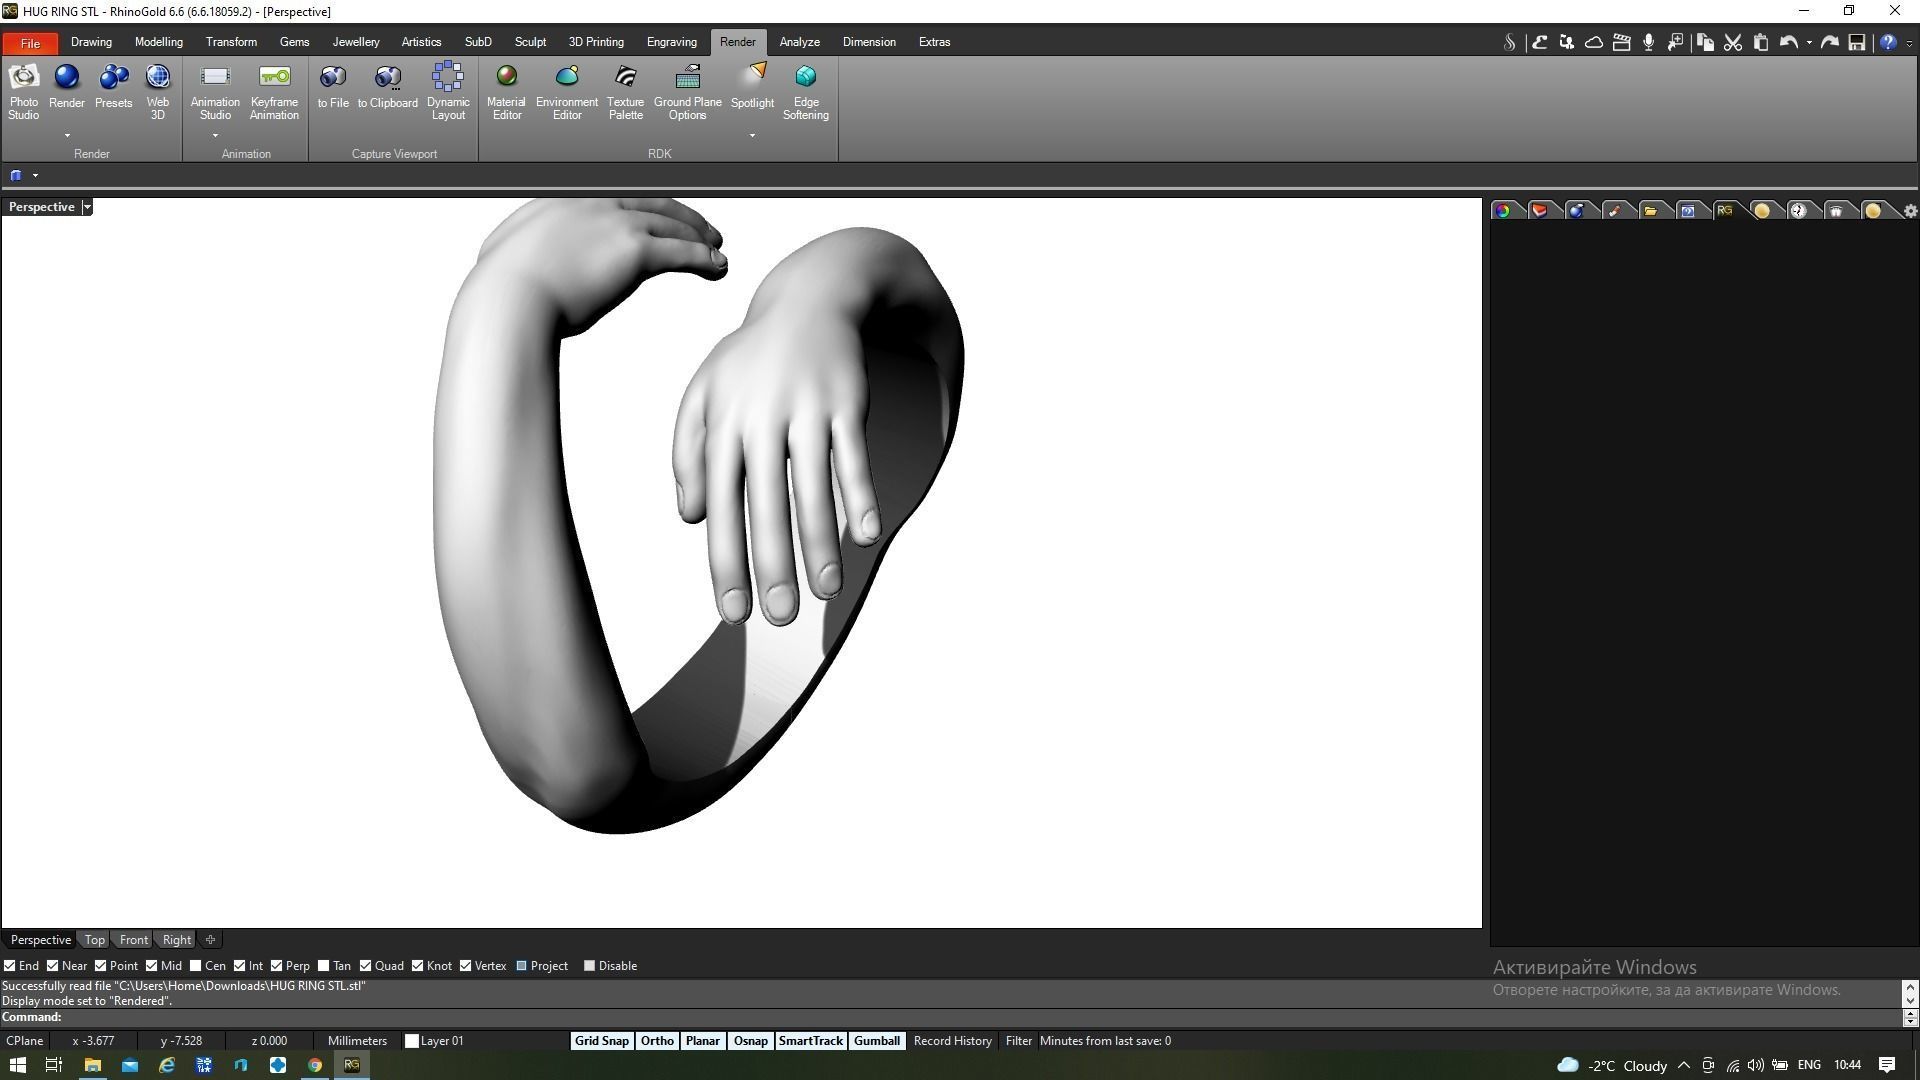The height and width of the screenshot is (1080, 1920).
Task: Open the clock history panel tab
Action: coord(1798,210)
